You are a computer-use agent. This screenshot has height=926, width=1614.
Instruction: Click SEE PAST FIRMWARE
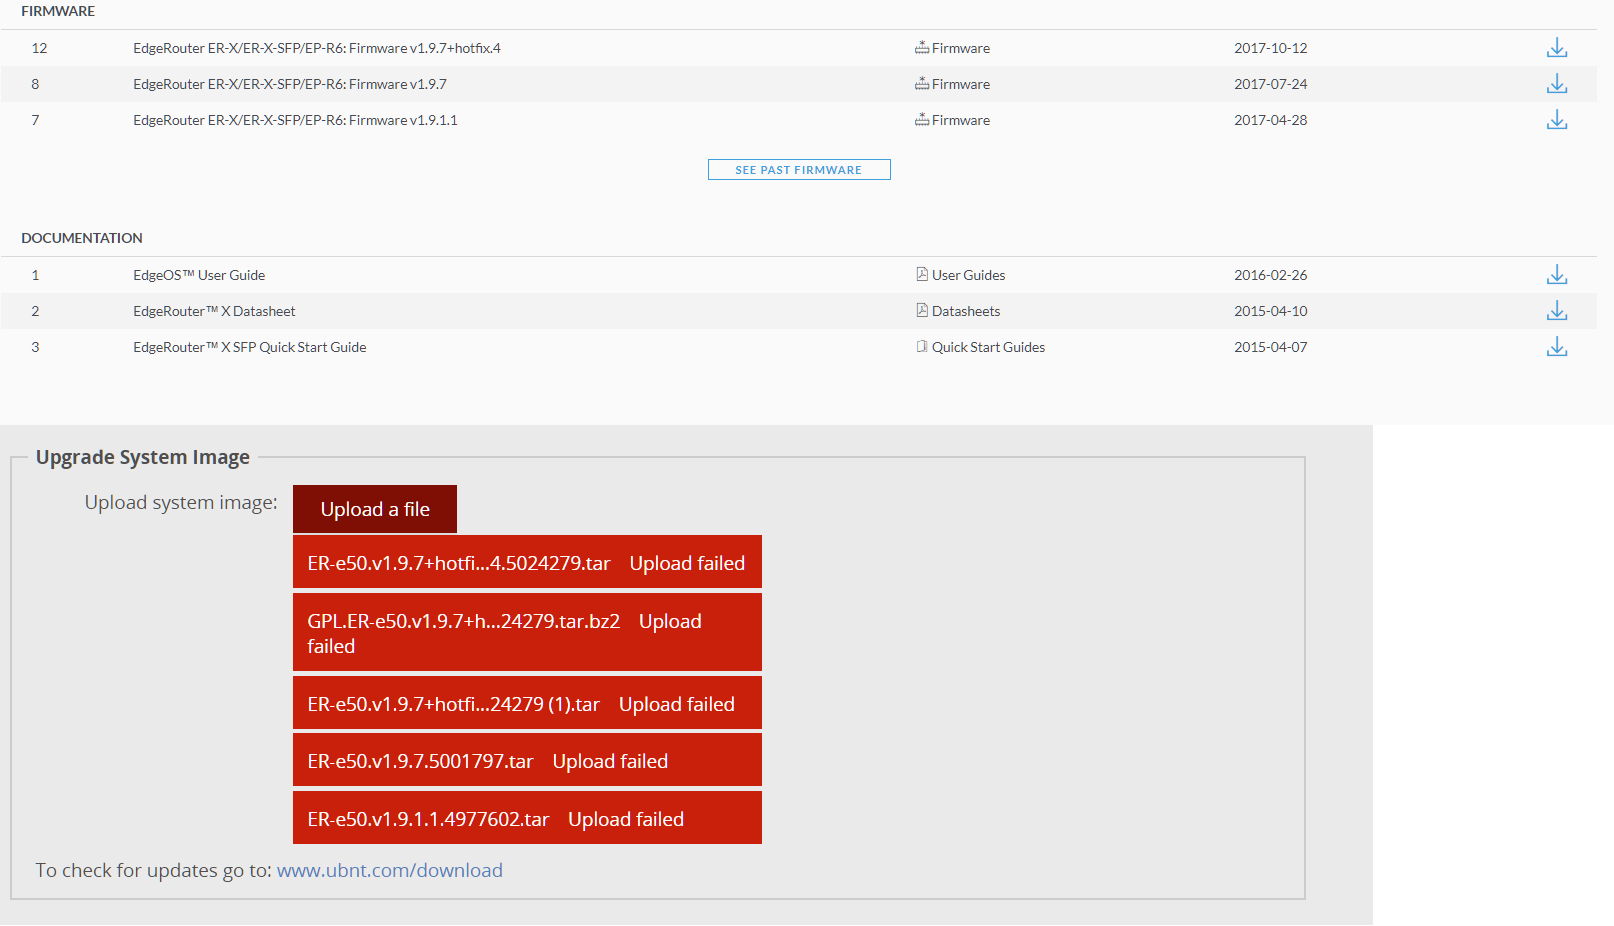pos(798,169)
